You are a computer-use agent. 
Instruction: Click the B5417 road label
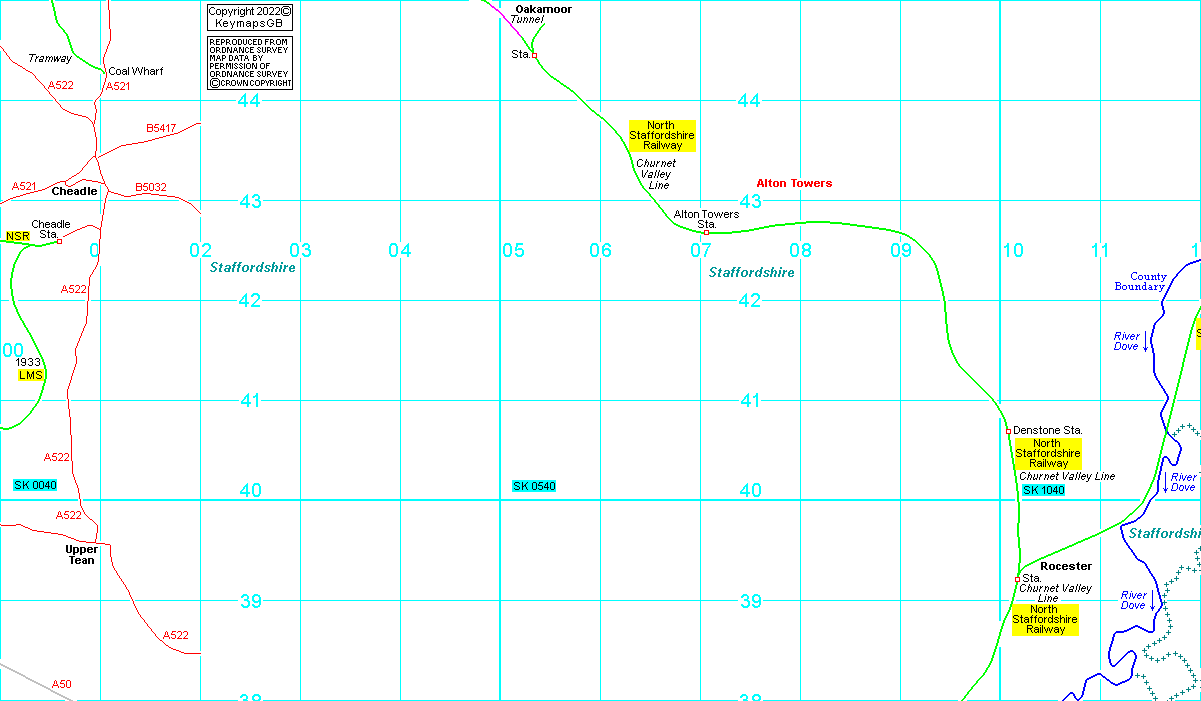point(161,129)
